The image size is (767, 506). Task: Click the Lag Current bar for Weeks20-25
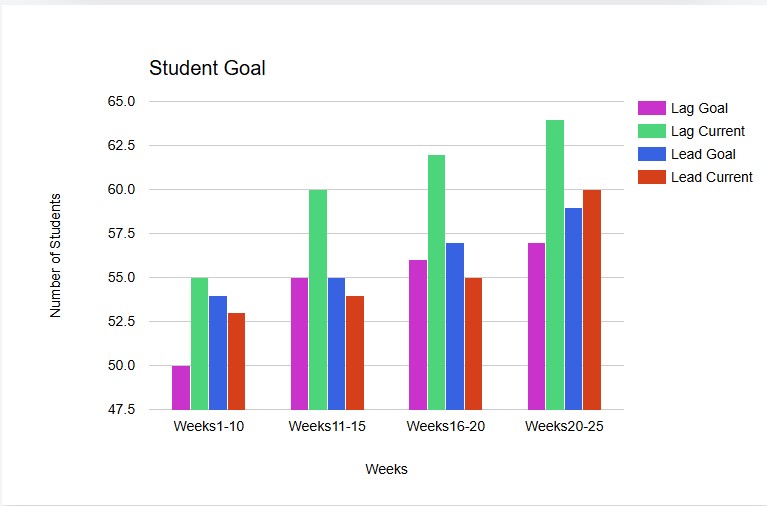tap(555, 265)
